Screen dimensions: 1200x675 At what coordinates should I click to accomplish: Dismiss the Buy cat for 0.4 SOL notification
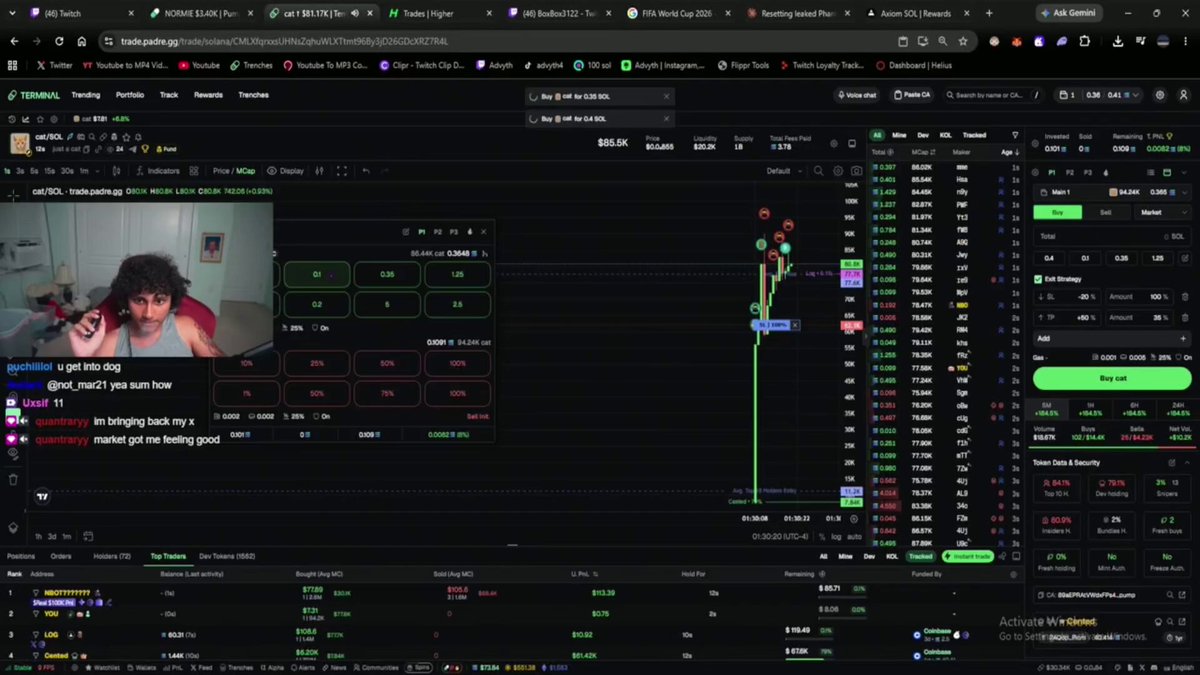pyautogui.click(x=667, y=119)
